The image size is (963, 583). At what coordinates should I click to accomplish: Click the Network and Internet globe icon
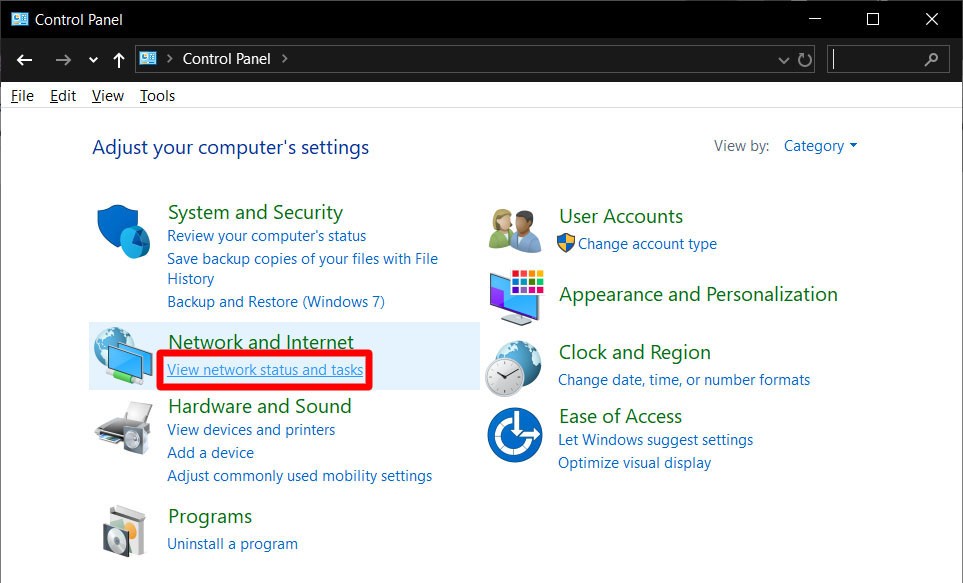tap(123, 356)
